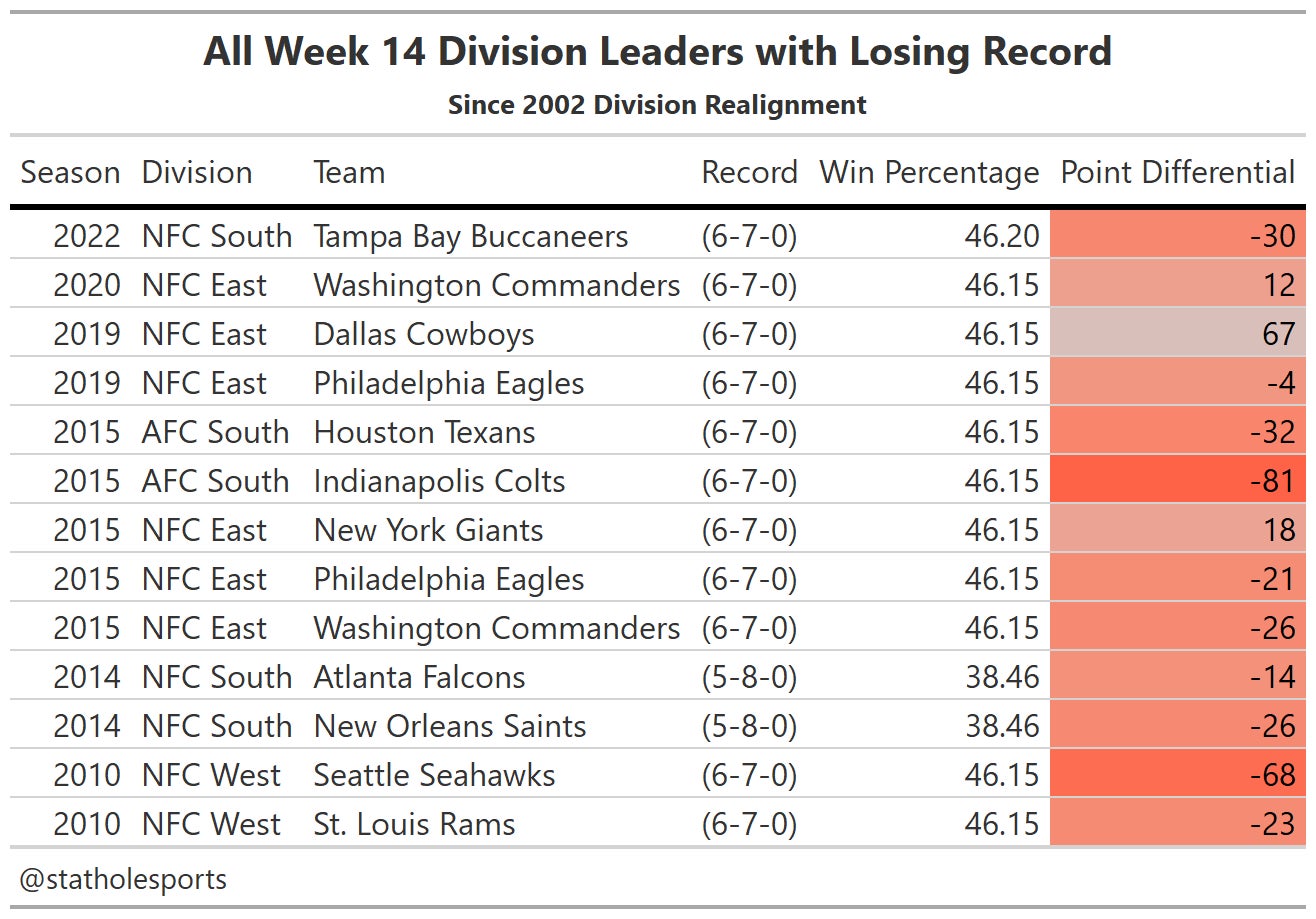Select the St. Louis Rams team cell
This screenshot has width=1316, height=919.
click(414, 824)
